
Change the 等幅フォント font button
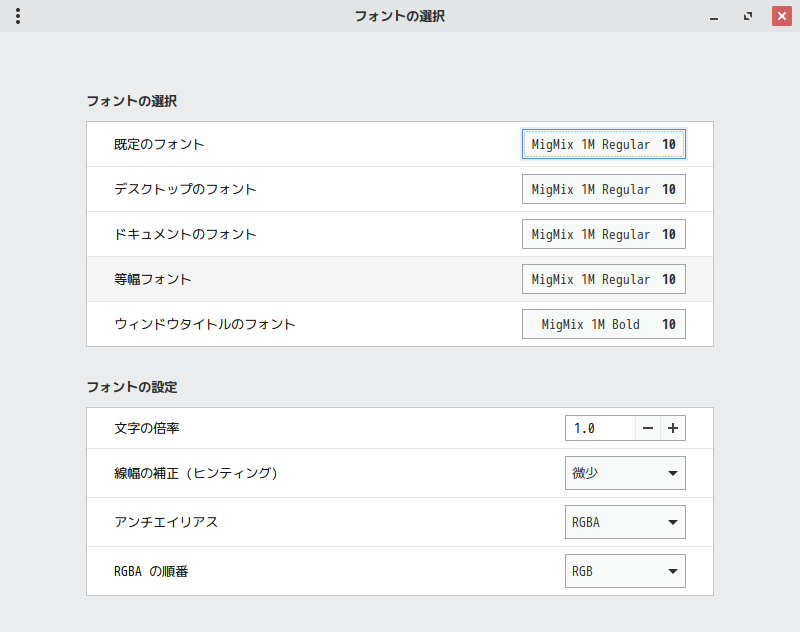pyautogui.click(x=604, y=279)
